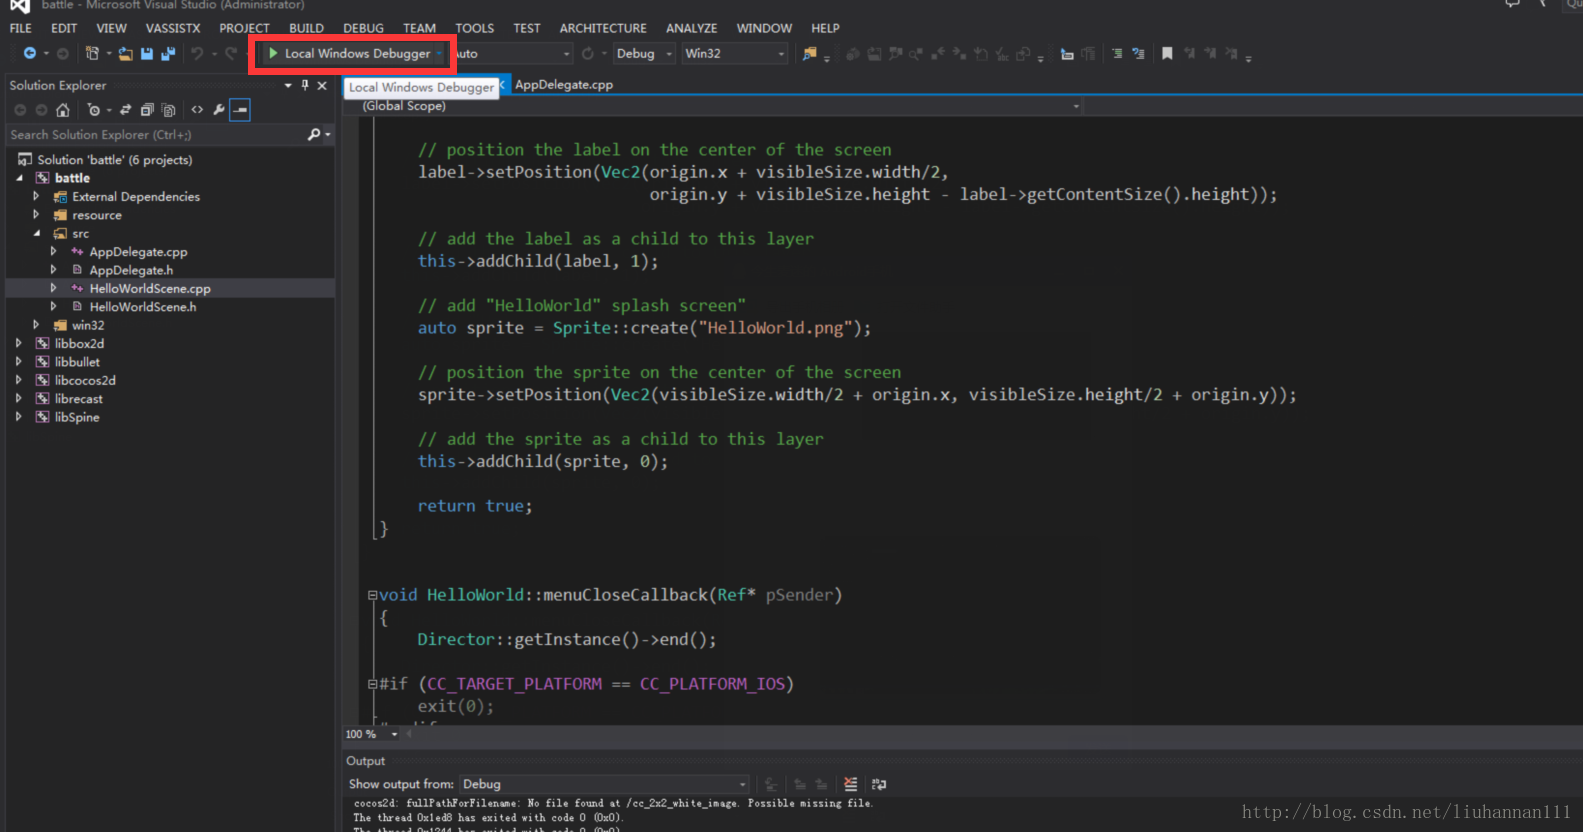Click the Comment Out Selected Lines icon
Viewport: 1583px width, 832px height.
click(x=1117, y=53)
